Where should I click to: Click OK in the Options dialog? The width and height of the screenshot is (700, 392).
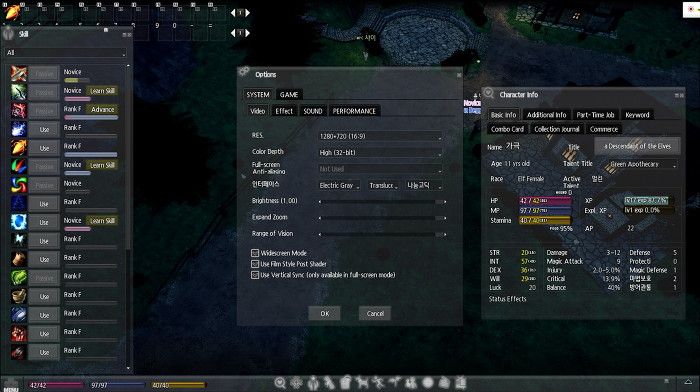tap(325, 313)
